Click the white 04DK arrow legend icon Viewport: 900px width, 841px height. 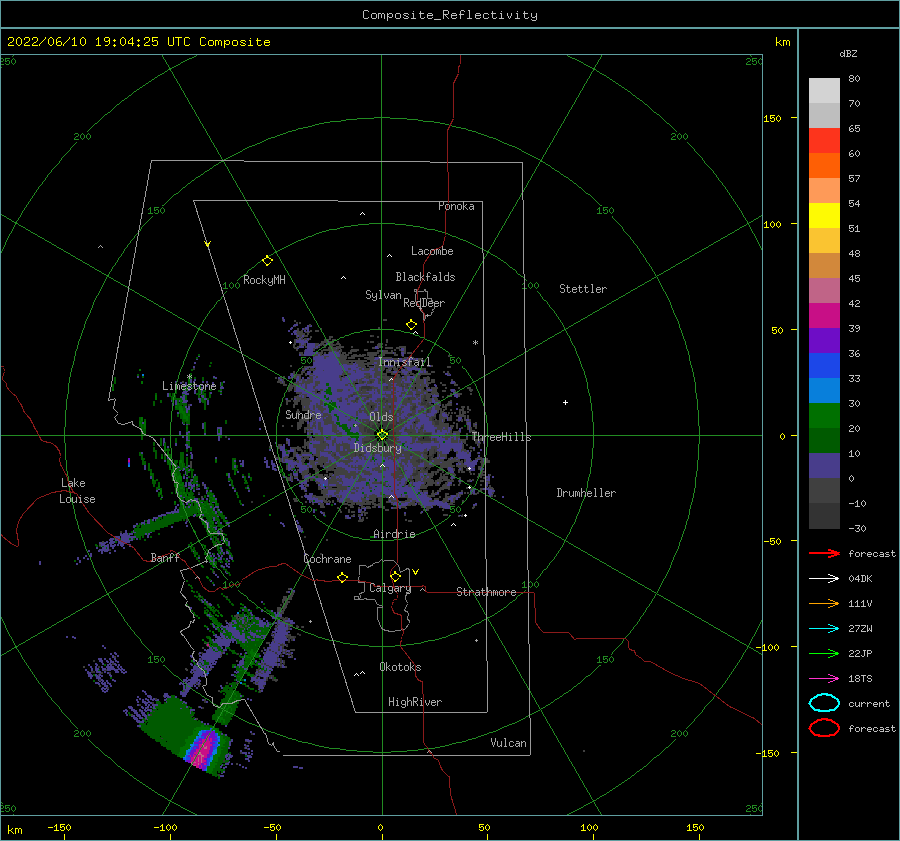click(824, 578)
